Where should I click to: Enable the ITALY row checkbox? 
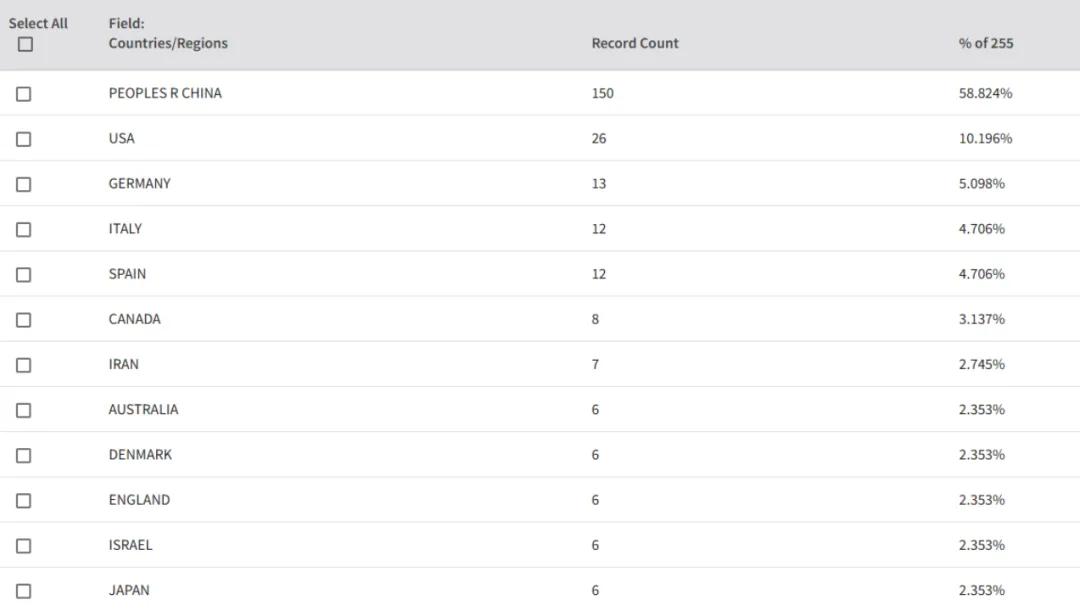click(23, 229)
